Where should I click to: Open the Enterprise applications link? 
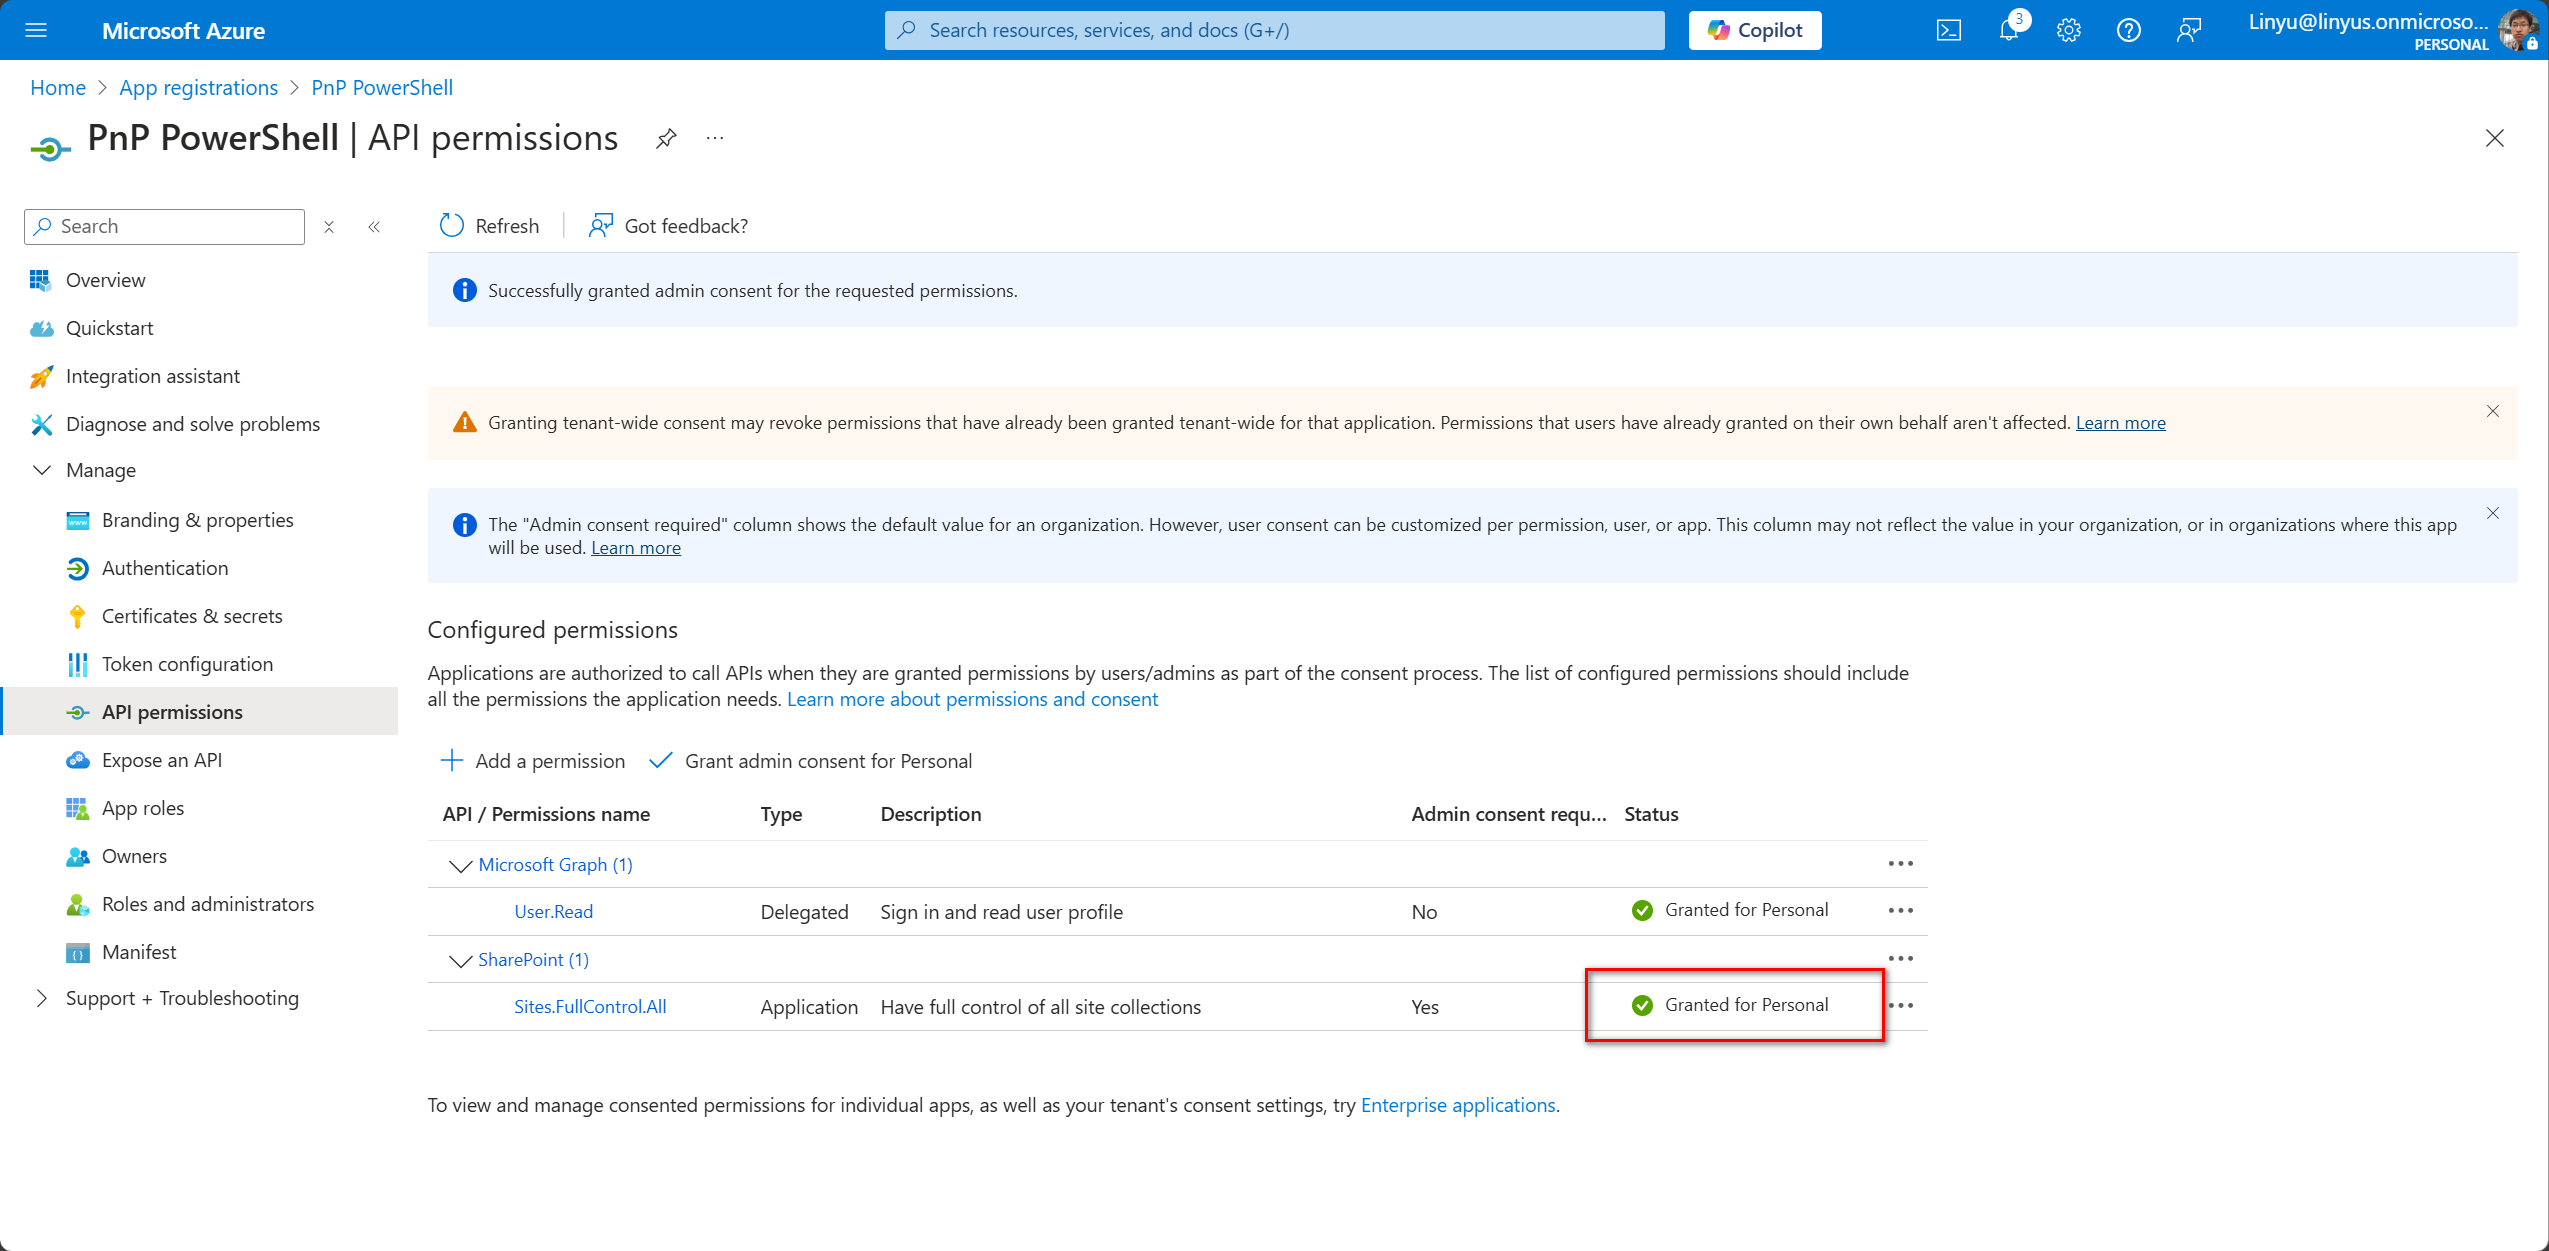point(1457,1105)
